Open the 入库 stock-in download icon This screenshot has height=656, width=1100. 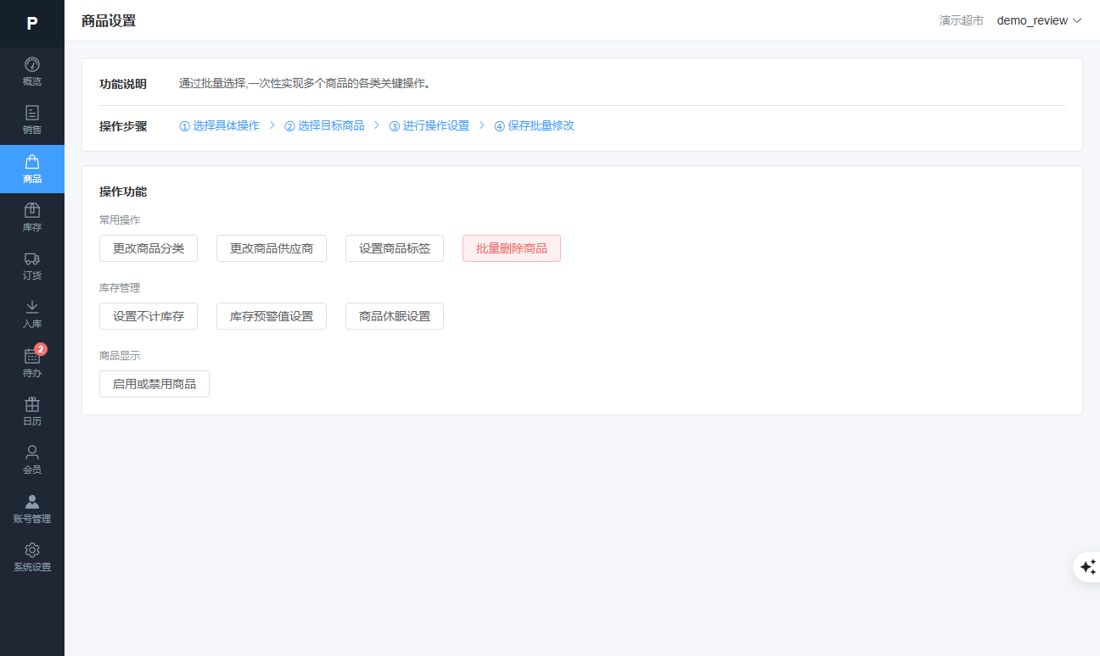32,314
